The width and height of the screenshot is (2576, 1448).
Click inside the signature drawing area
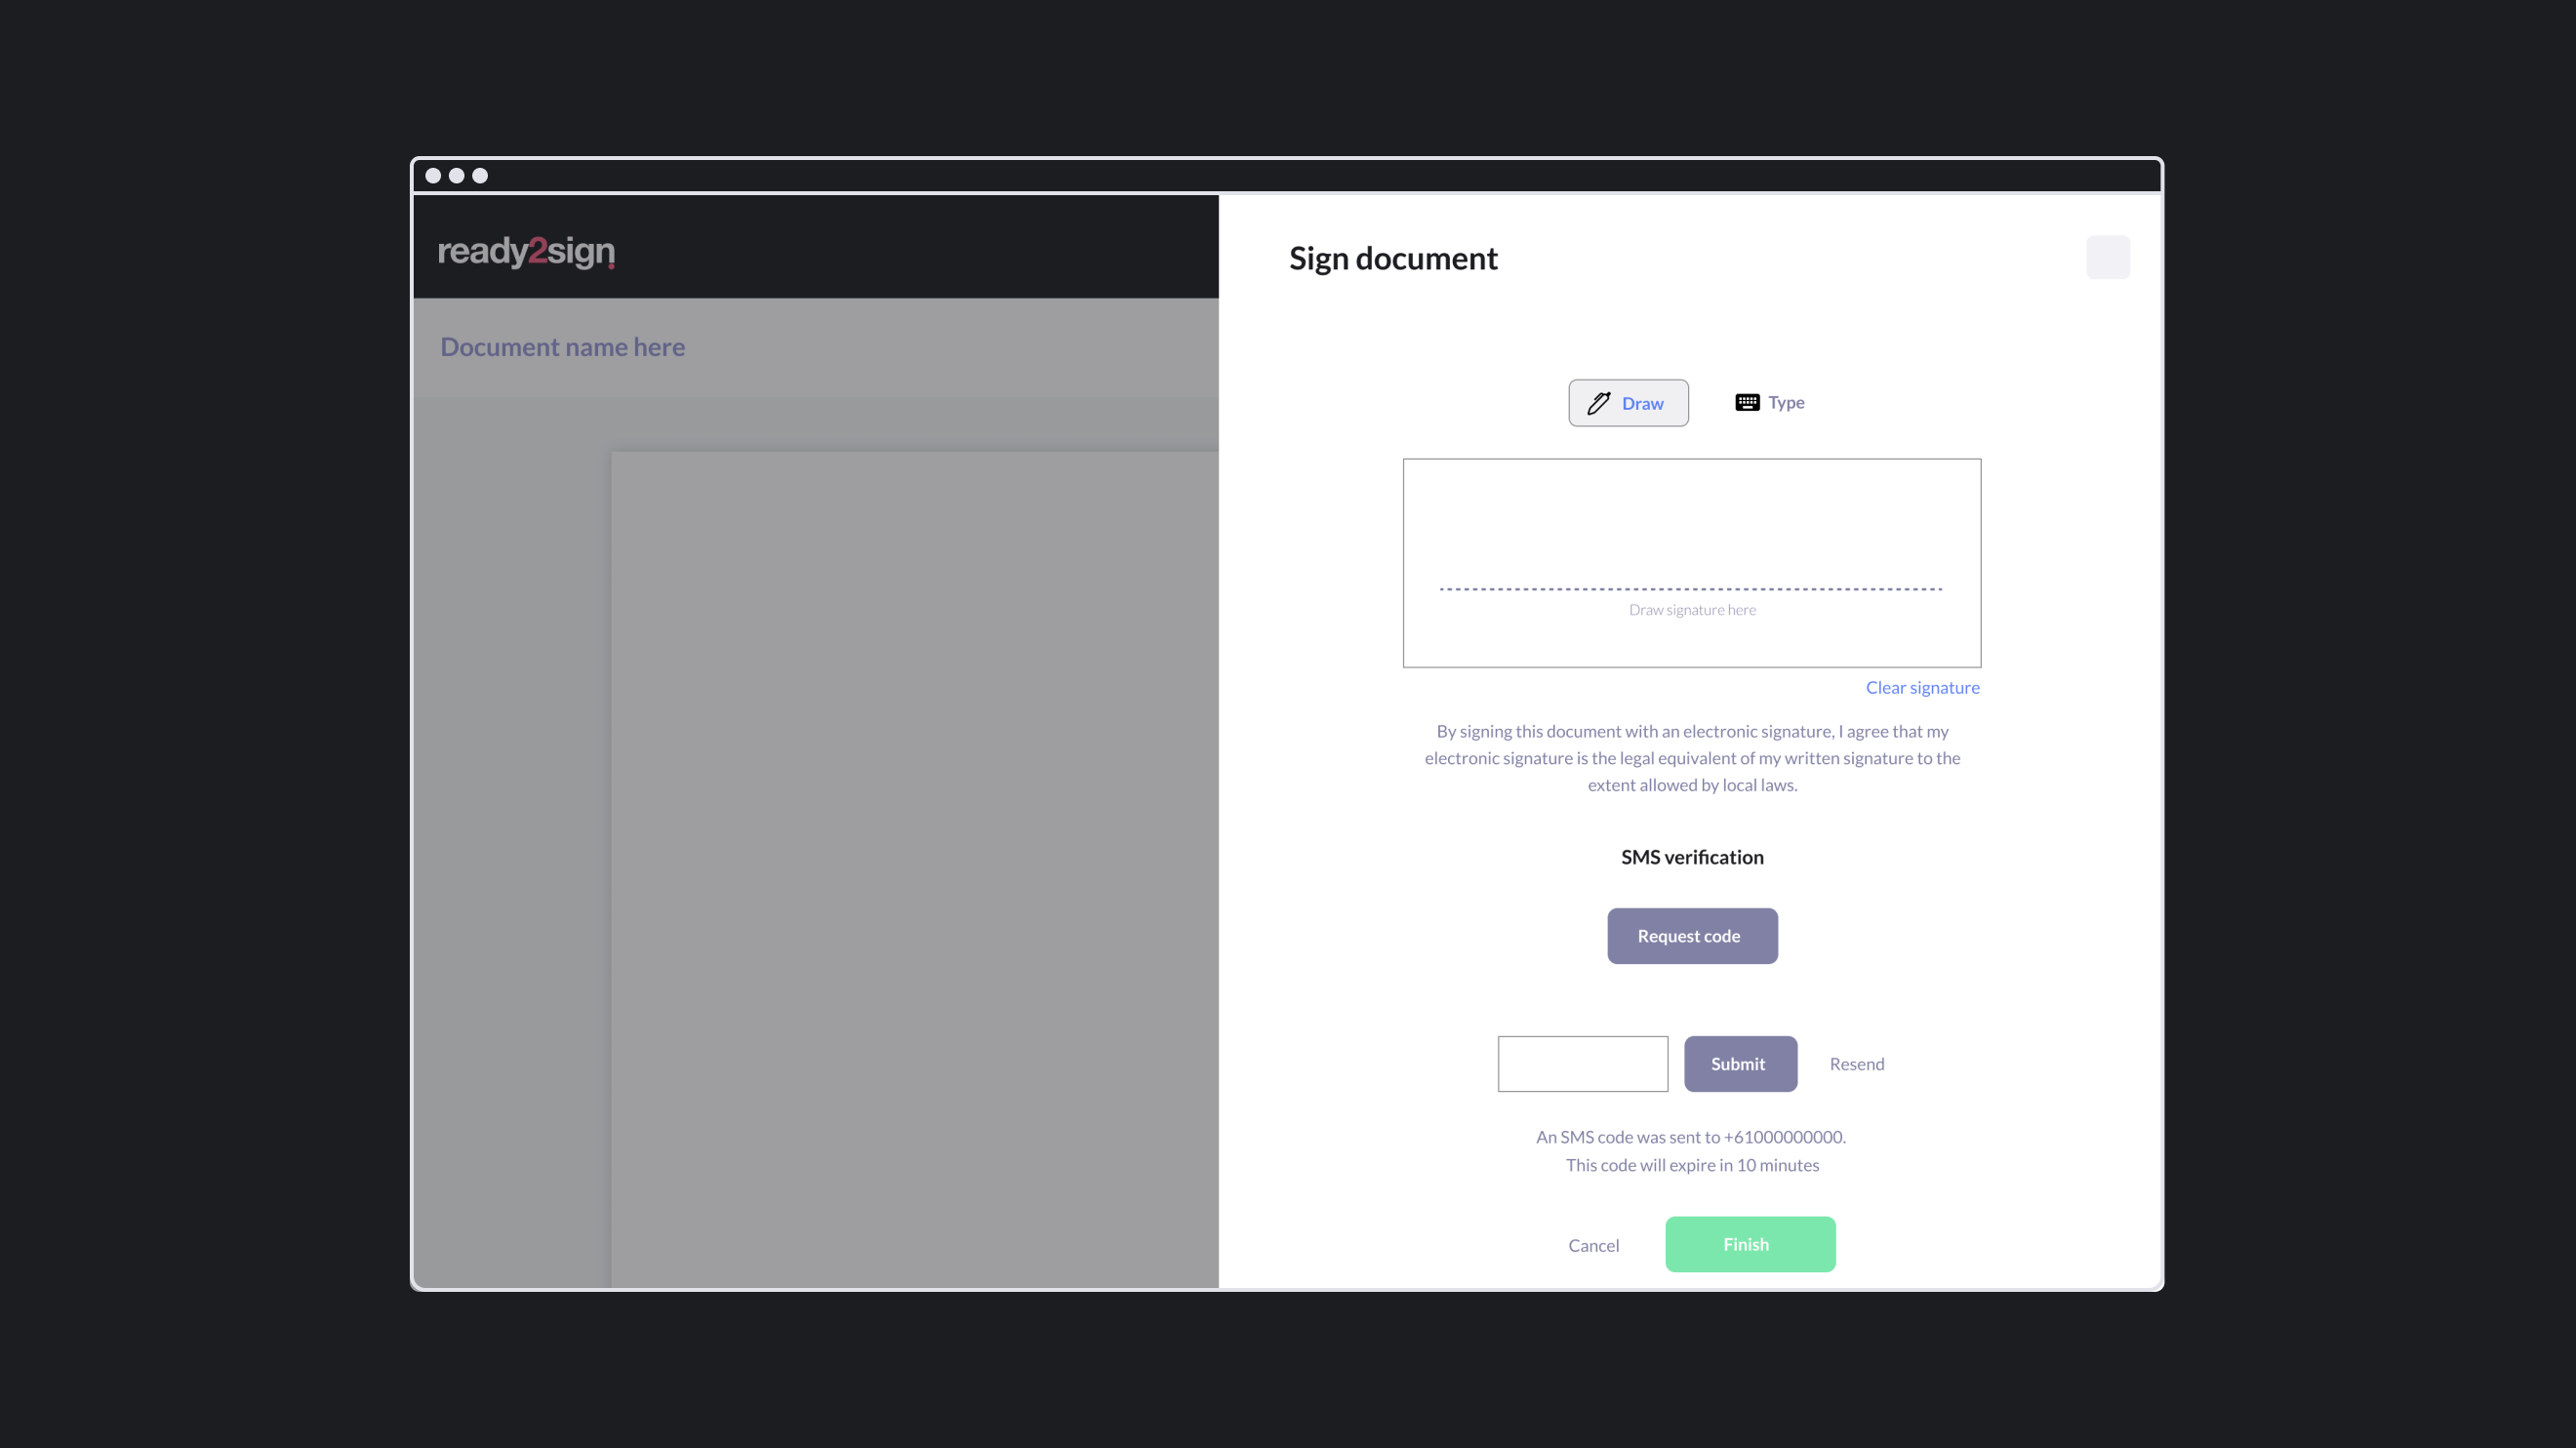tap(1691, 563)
